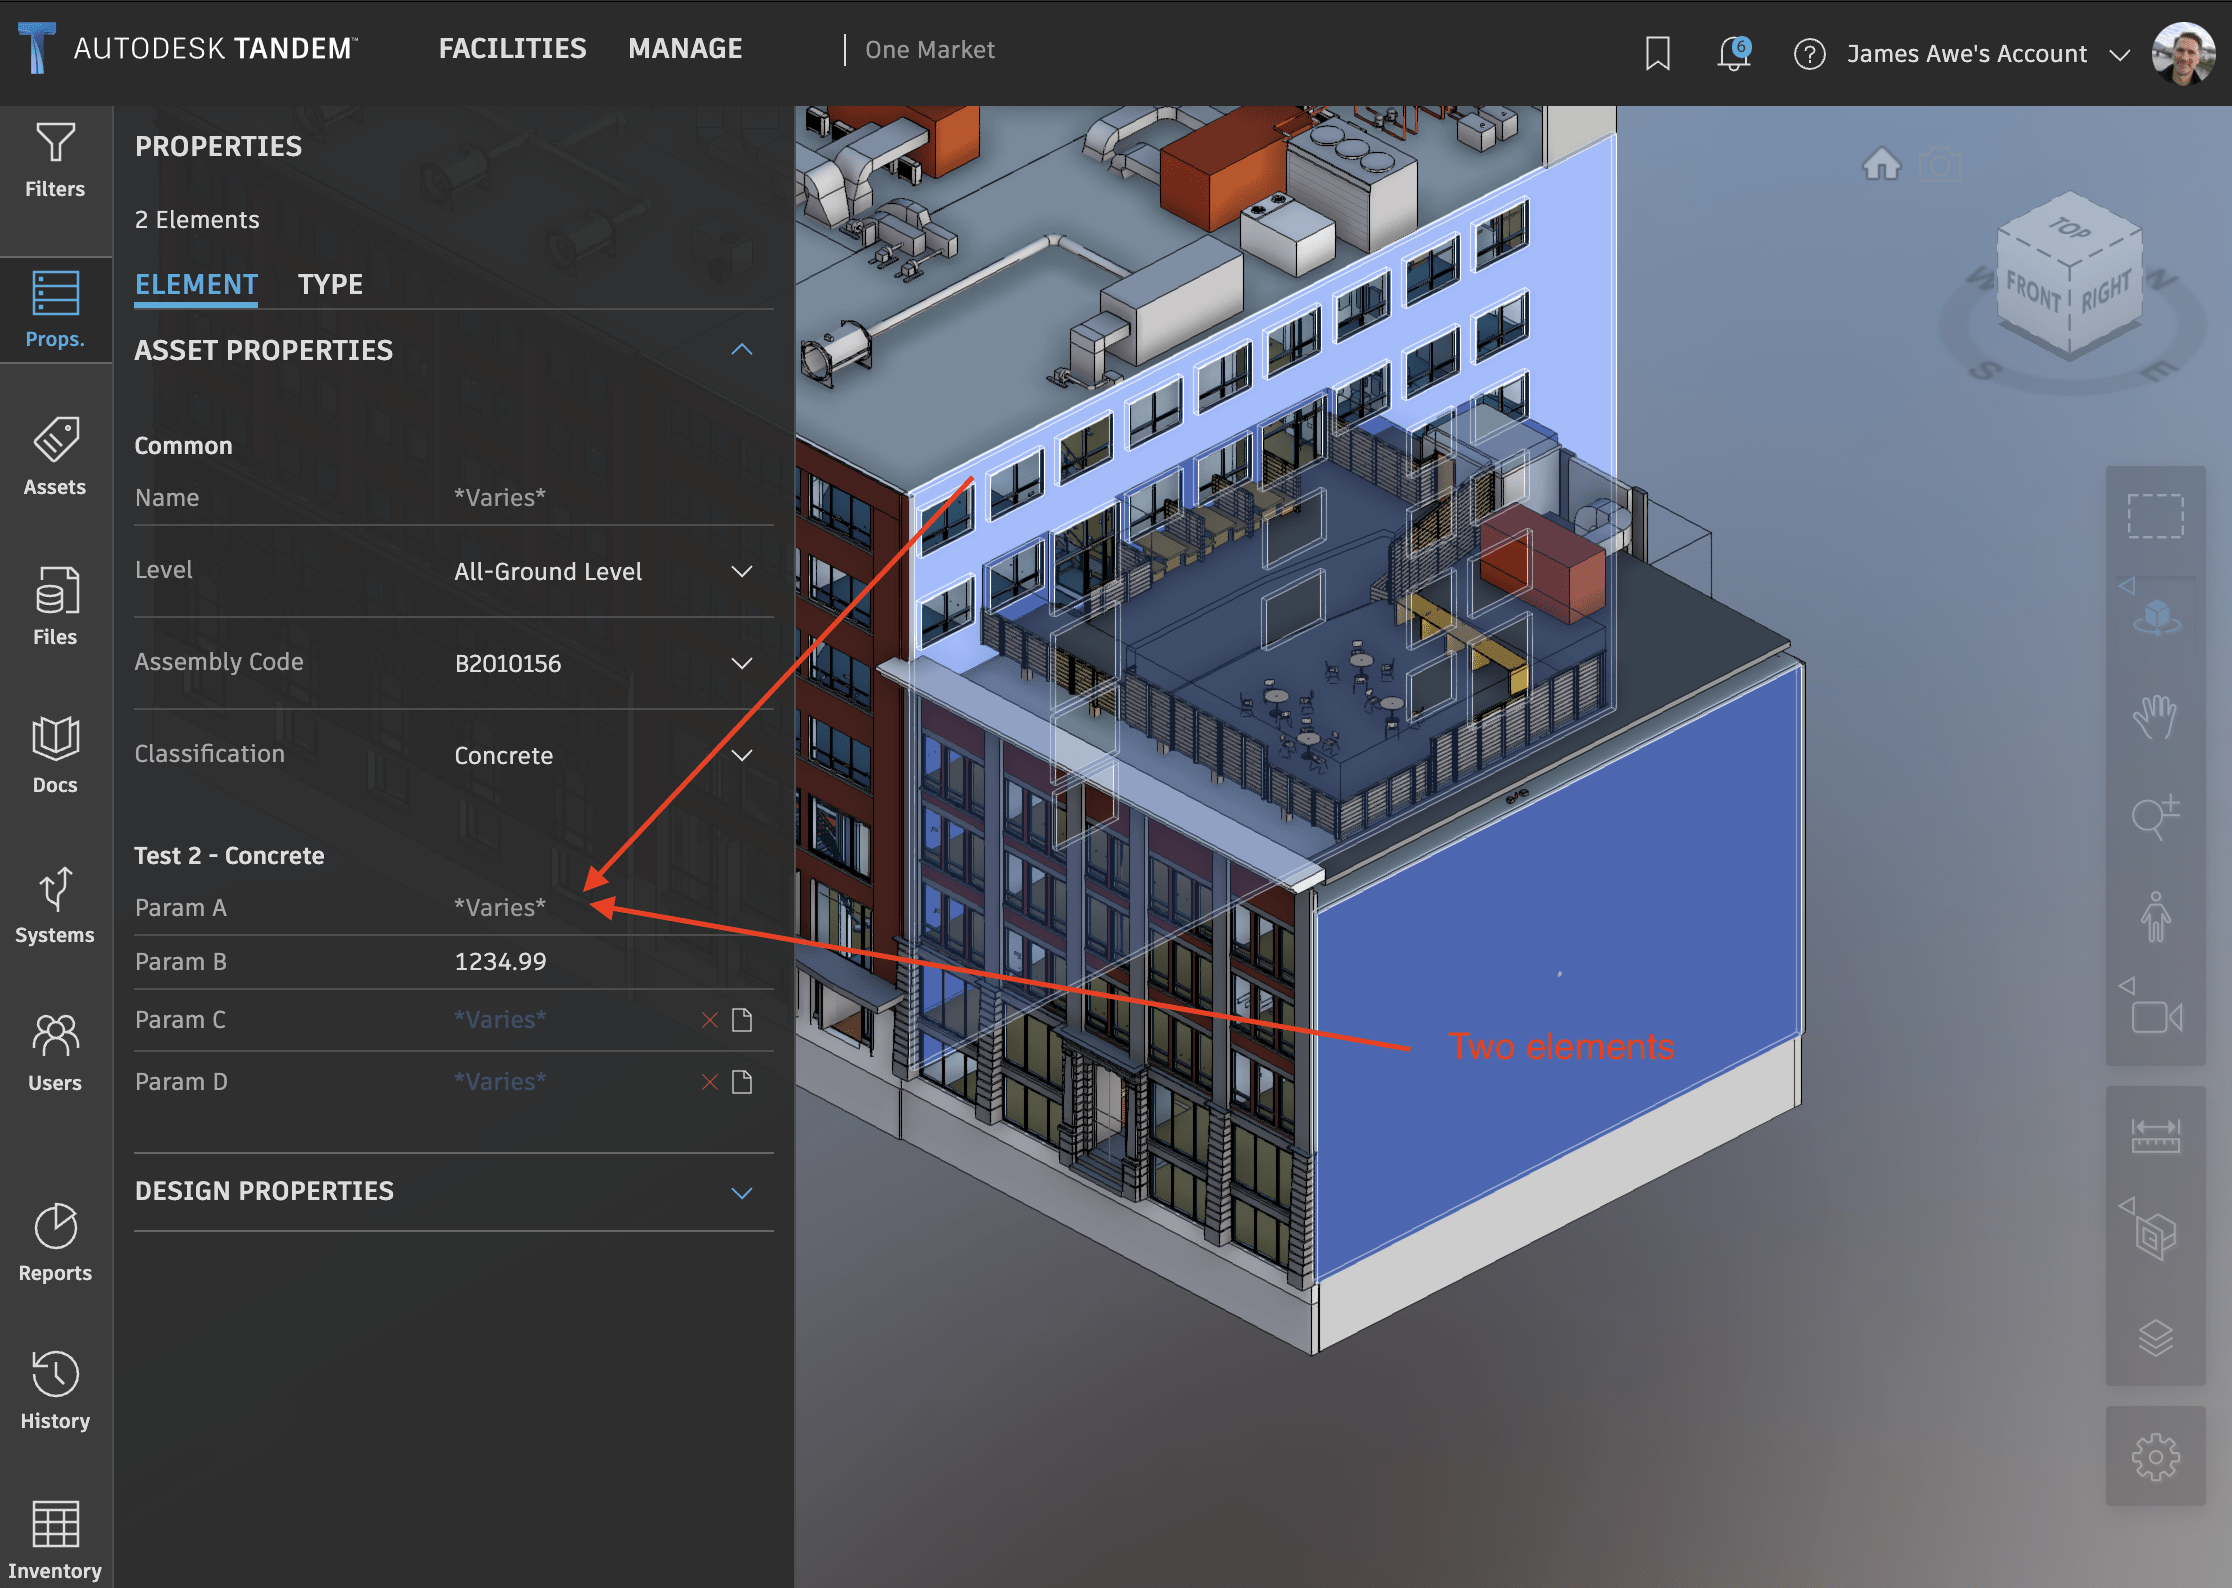Click the Param C Varies value

pyautogui.click(x=500, y=1020)
